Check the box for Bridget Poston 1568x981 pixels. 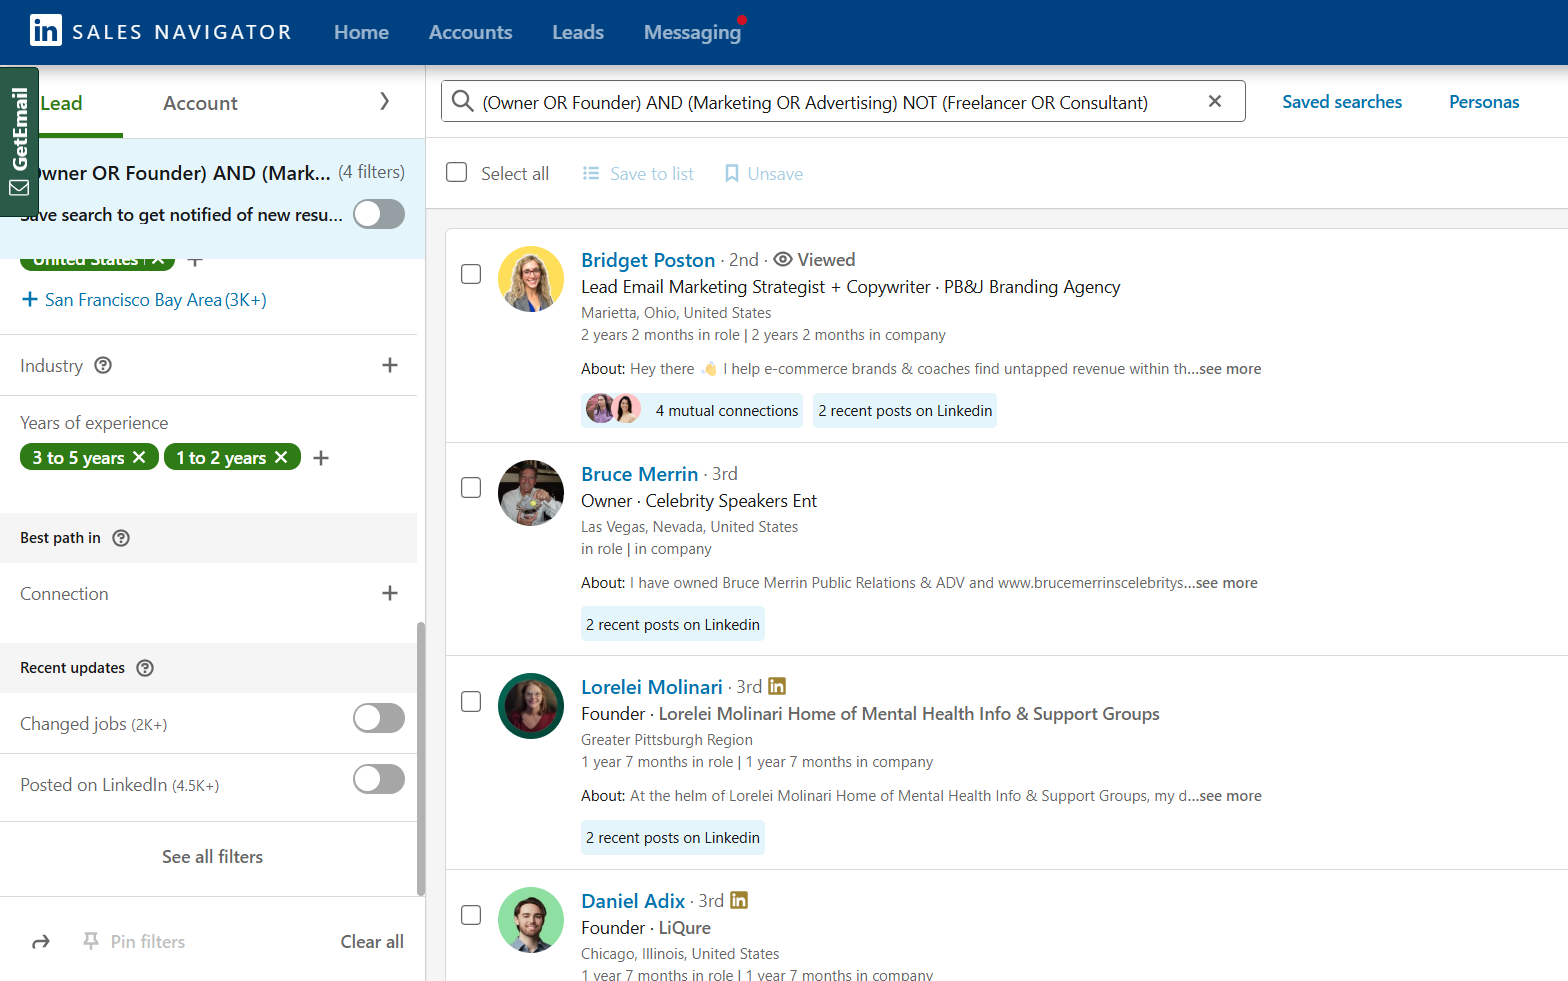pyautogui.click(x=471, y=274)
